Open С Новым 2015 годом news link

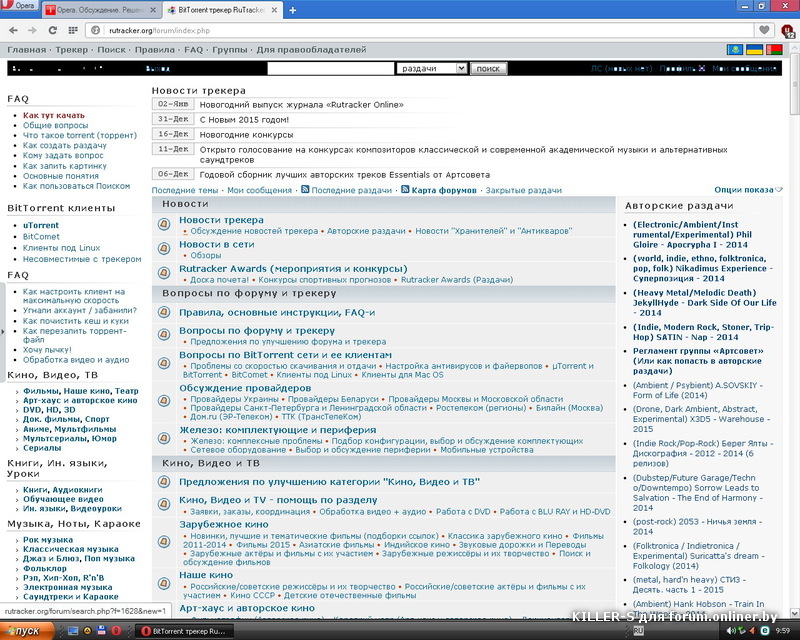point(244,119)
